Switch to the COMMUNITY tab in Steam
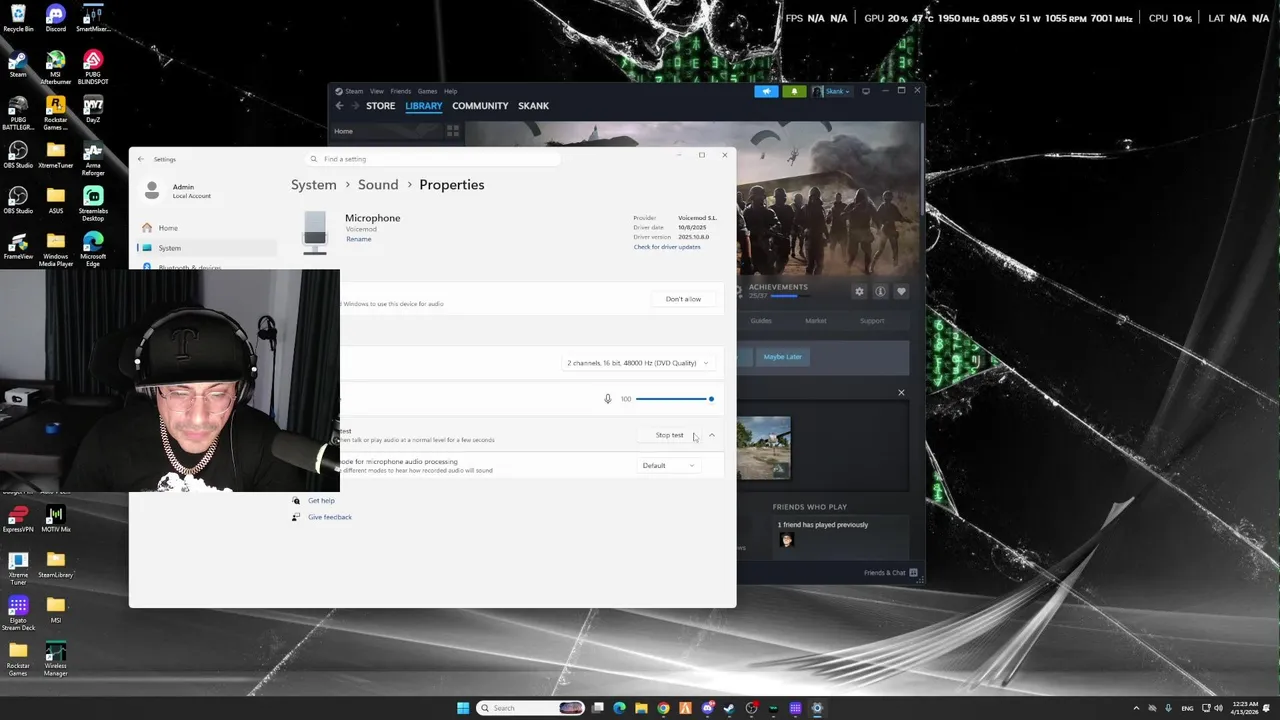 pos(480,106)
